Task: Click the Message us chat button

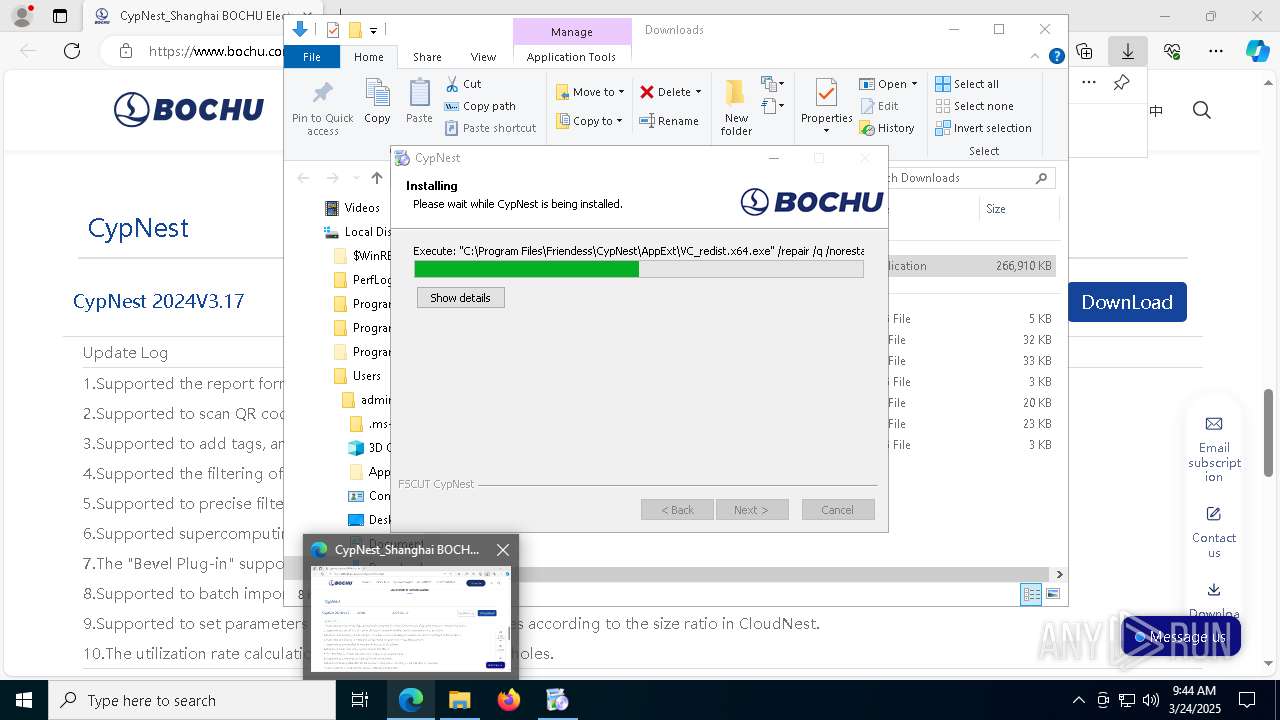Action: (x=1180, y=637)
